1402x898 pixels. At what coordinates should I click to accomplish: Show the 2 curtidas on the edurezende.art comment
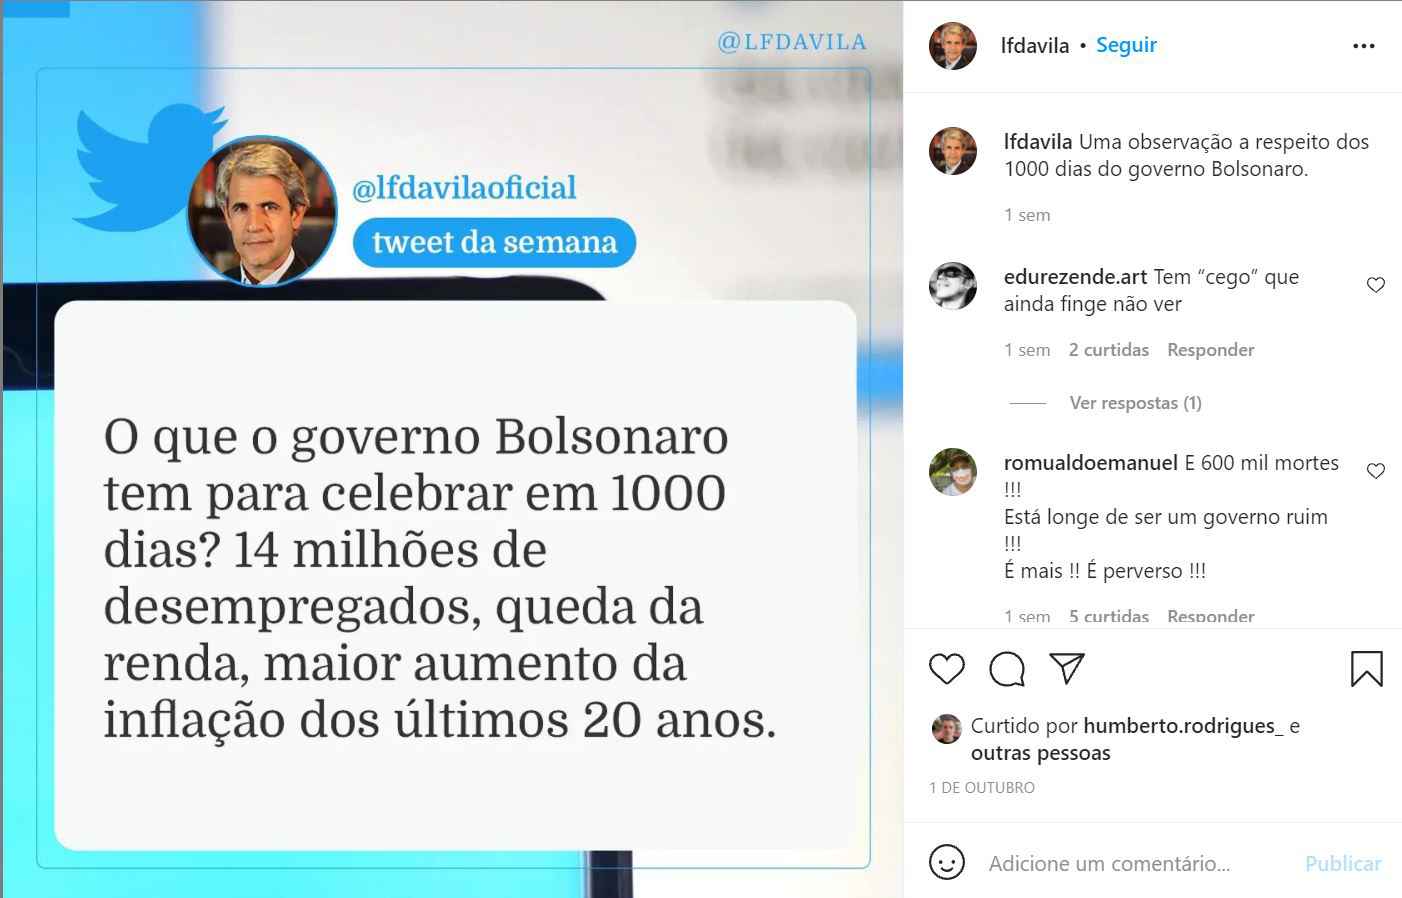click(x=1108, y=350)
